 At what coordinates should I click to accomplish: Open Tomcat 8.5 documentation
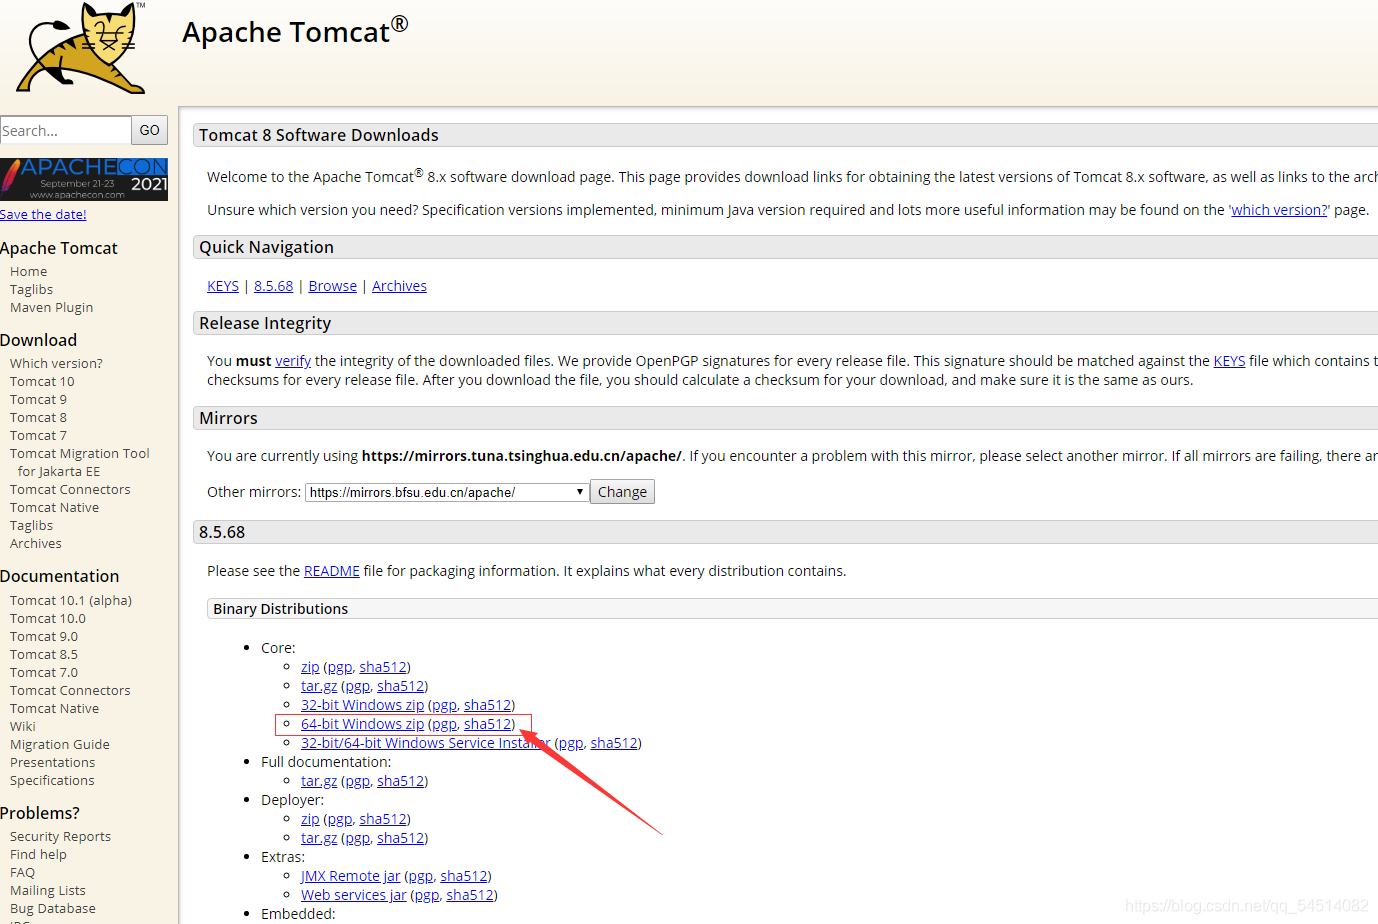tap(44, 655)
